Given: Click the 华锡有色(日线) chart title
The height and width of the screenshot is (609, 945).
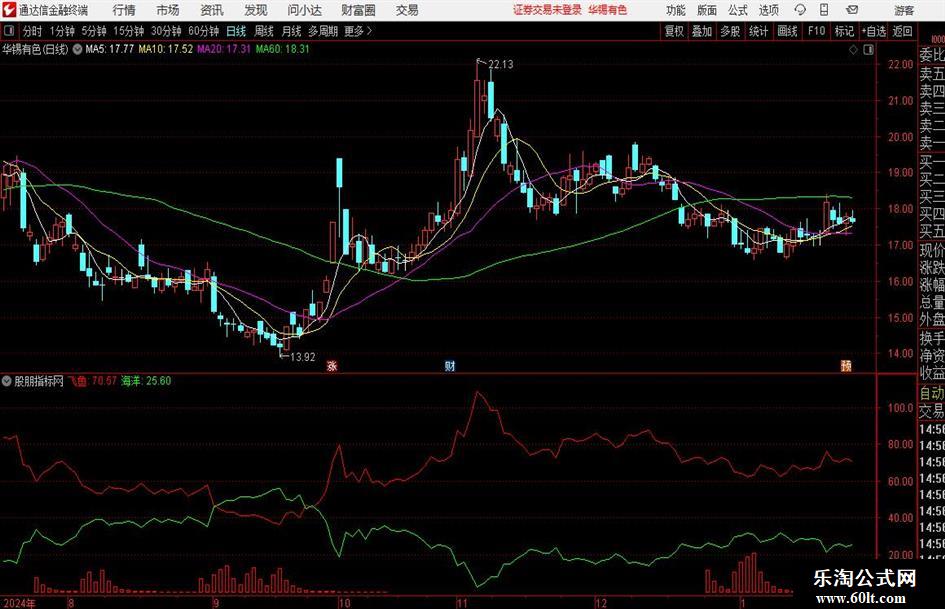Looking at the screenshot, I should (x=35, y=49).
